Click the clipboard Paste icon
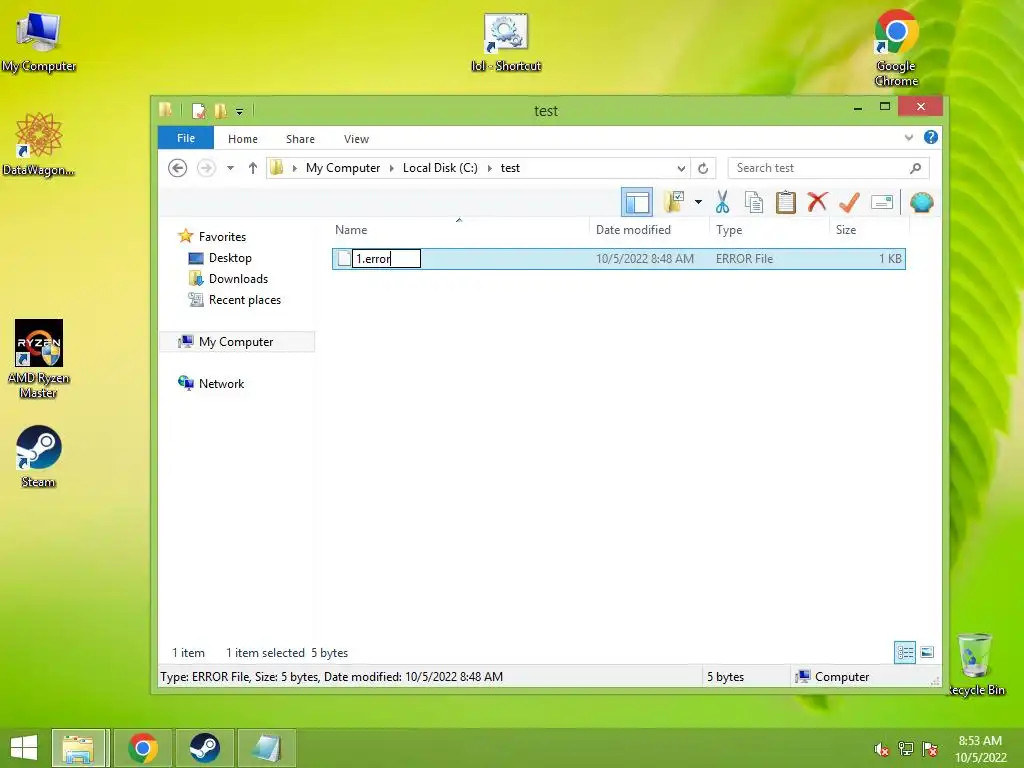 (x=786, y=202)
